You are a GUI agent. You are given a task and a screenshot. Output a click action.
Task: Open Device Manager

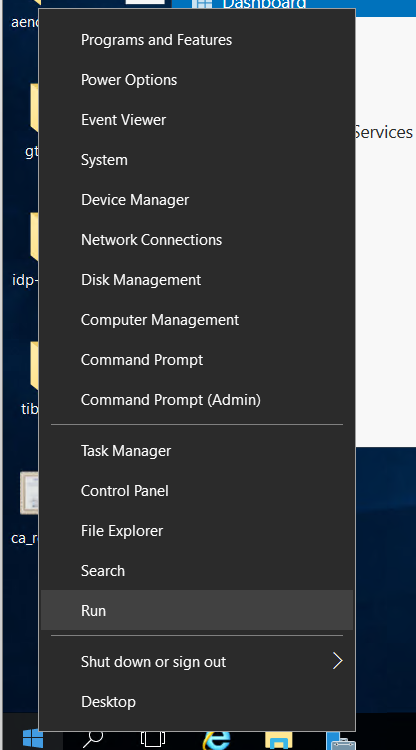coord(197,199)
